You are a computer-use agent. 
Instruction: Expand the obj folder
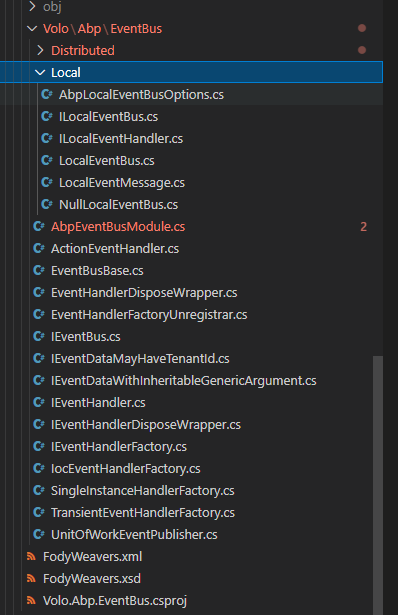click(32, 6)
